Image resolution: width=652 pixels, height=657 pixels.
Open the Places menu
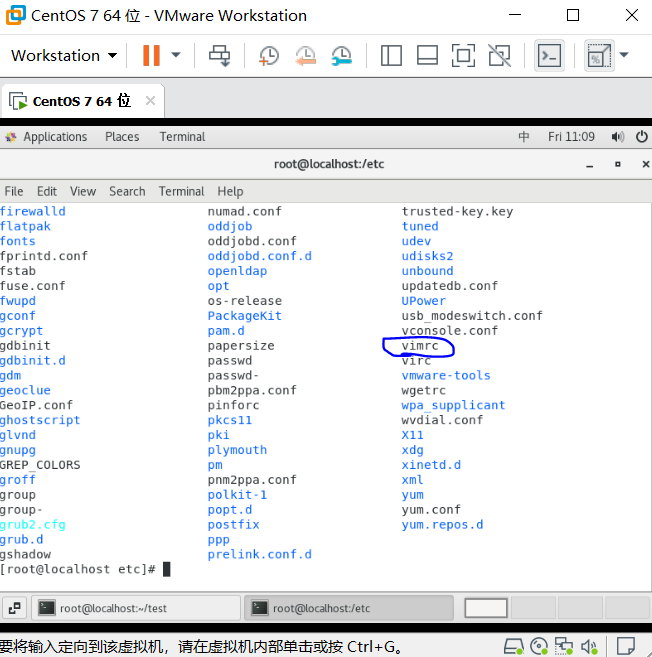pyautogui.click(x=122, y=137)
